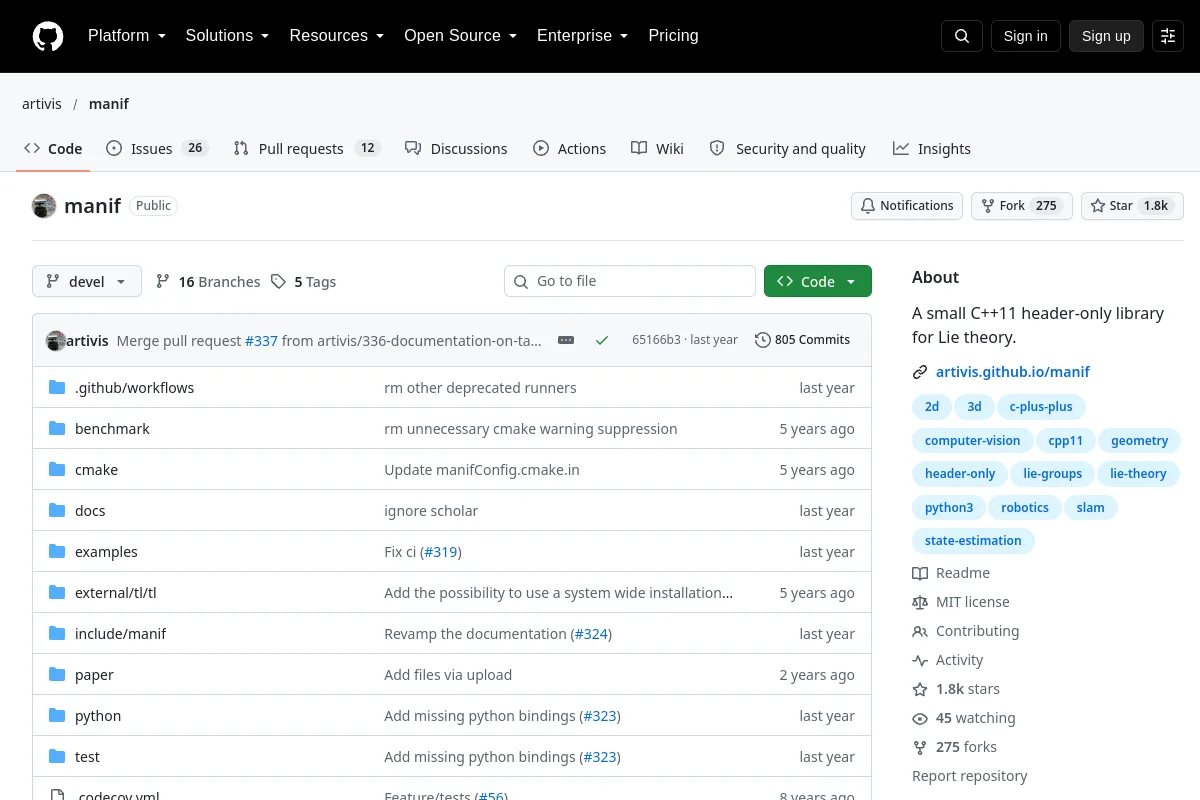Open the green Code dropdown button
Viewport: 1200px width, 800px height.
pyautogui.click(x=818, y=282)
